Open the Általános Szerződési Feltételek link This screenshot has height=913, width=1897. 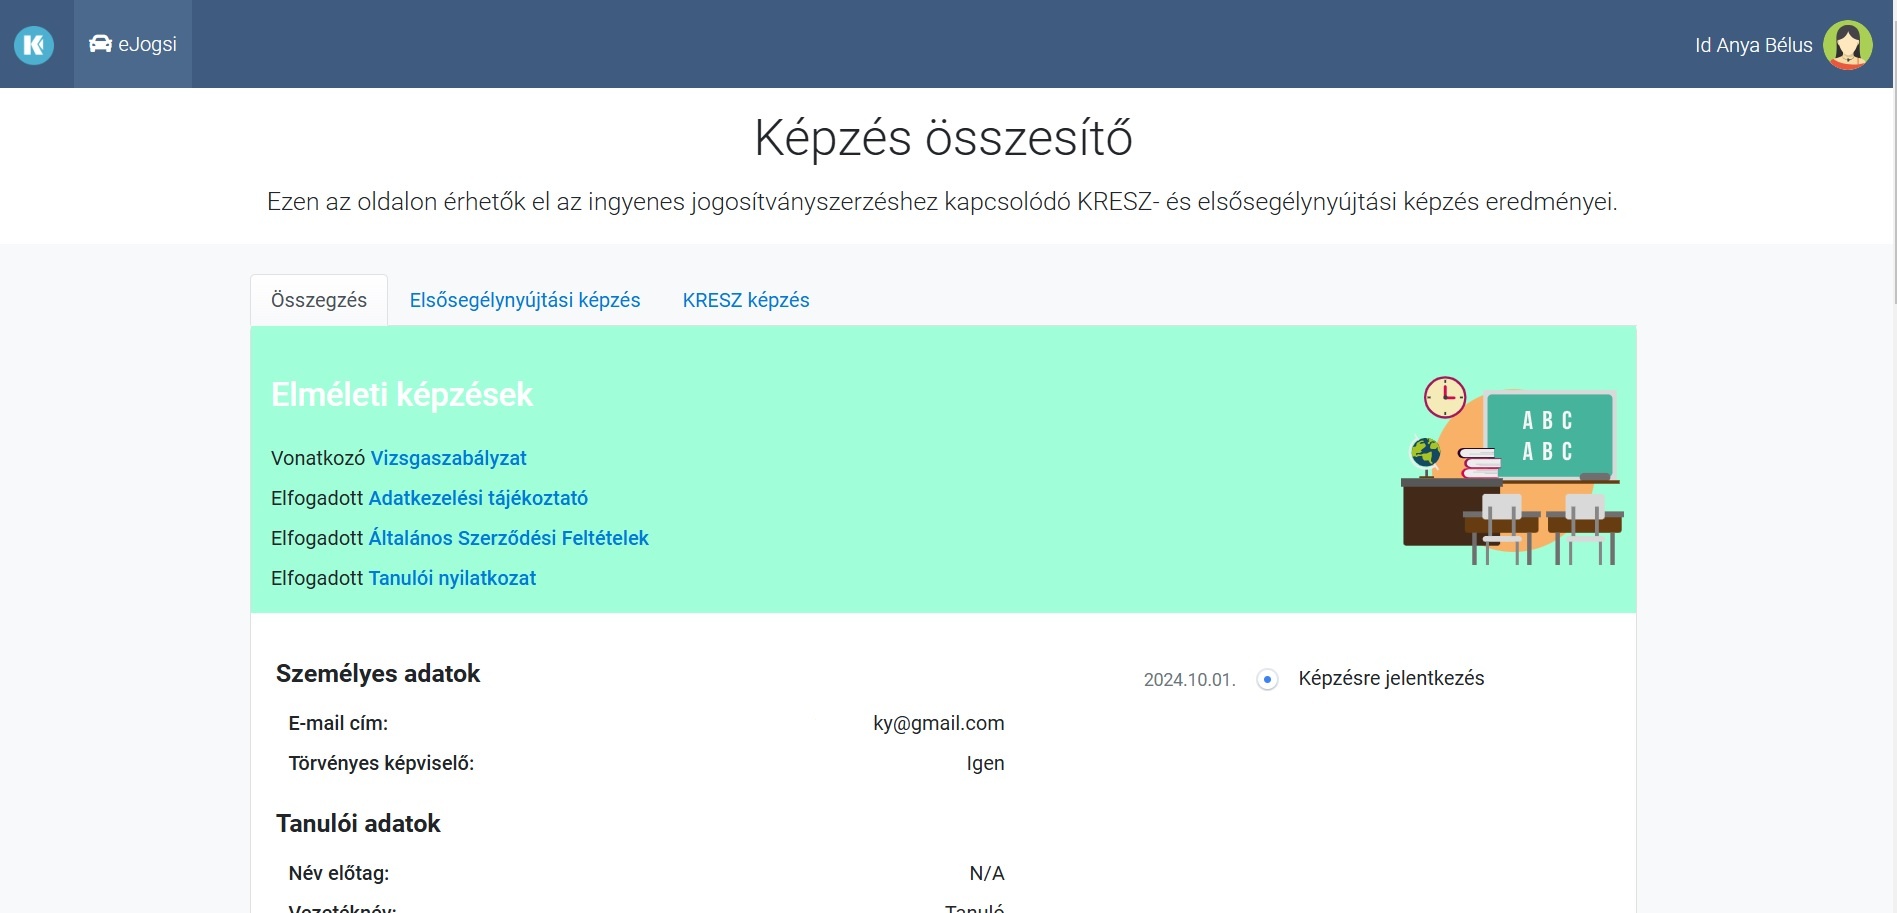coord(508,538)
